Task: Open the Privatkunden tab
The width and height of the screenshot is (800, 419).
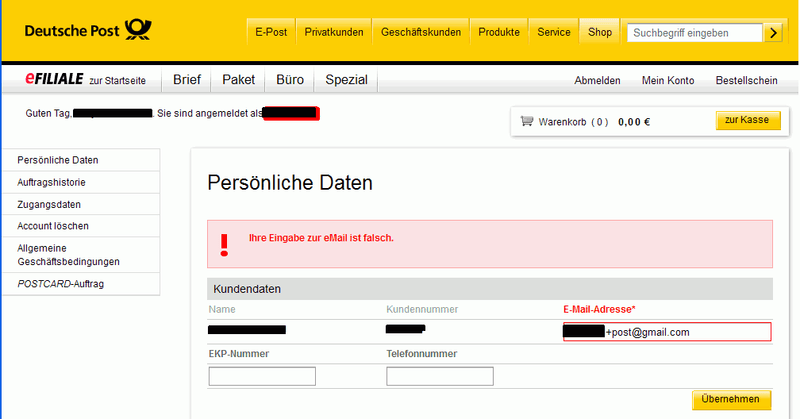Action: pos(334,32)
